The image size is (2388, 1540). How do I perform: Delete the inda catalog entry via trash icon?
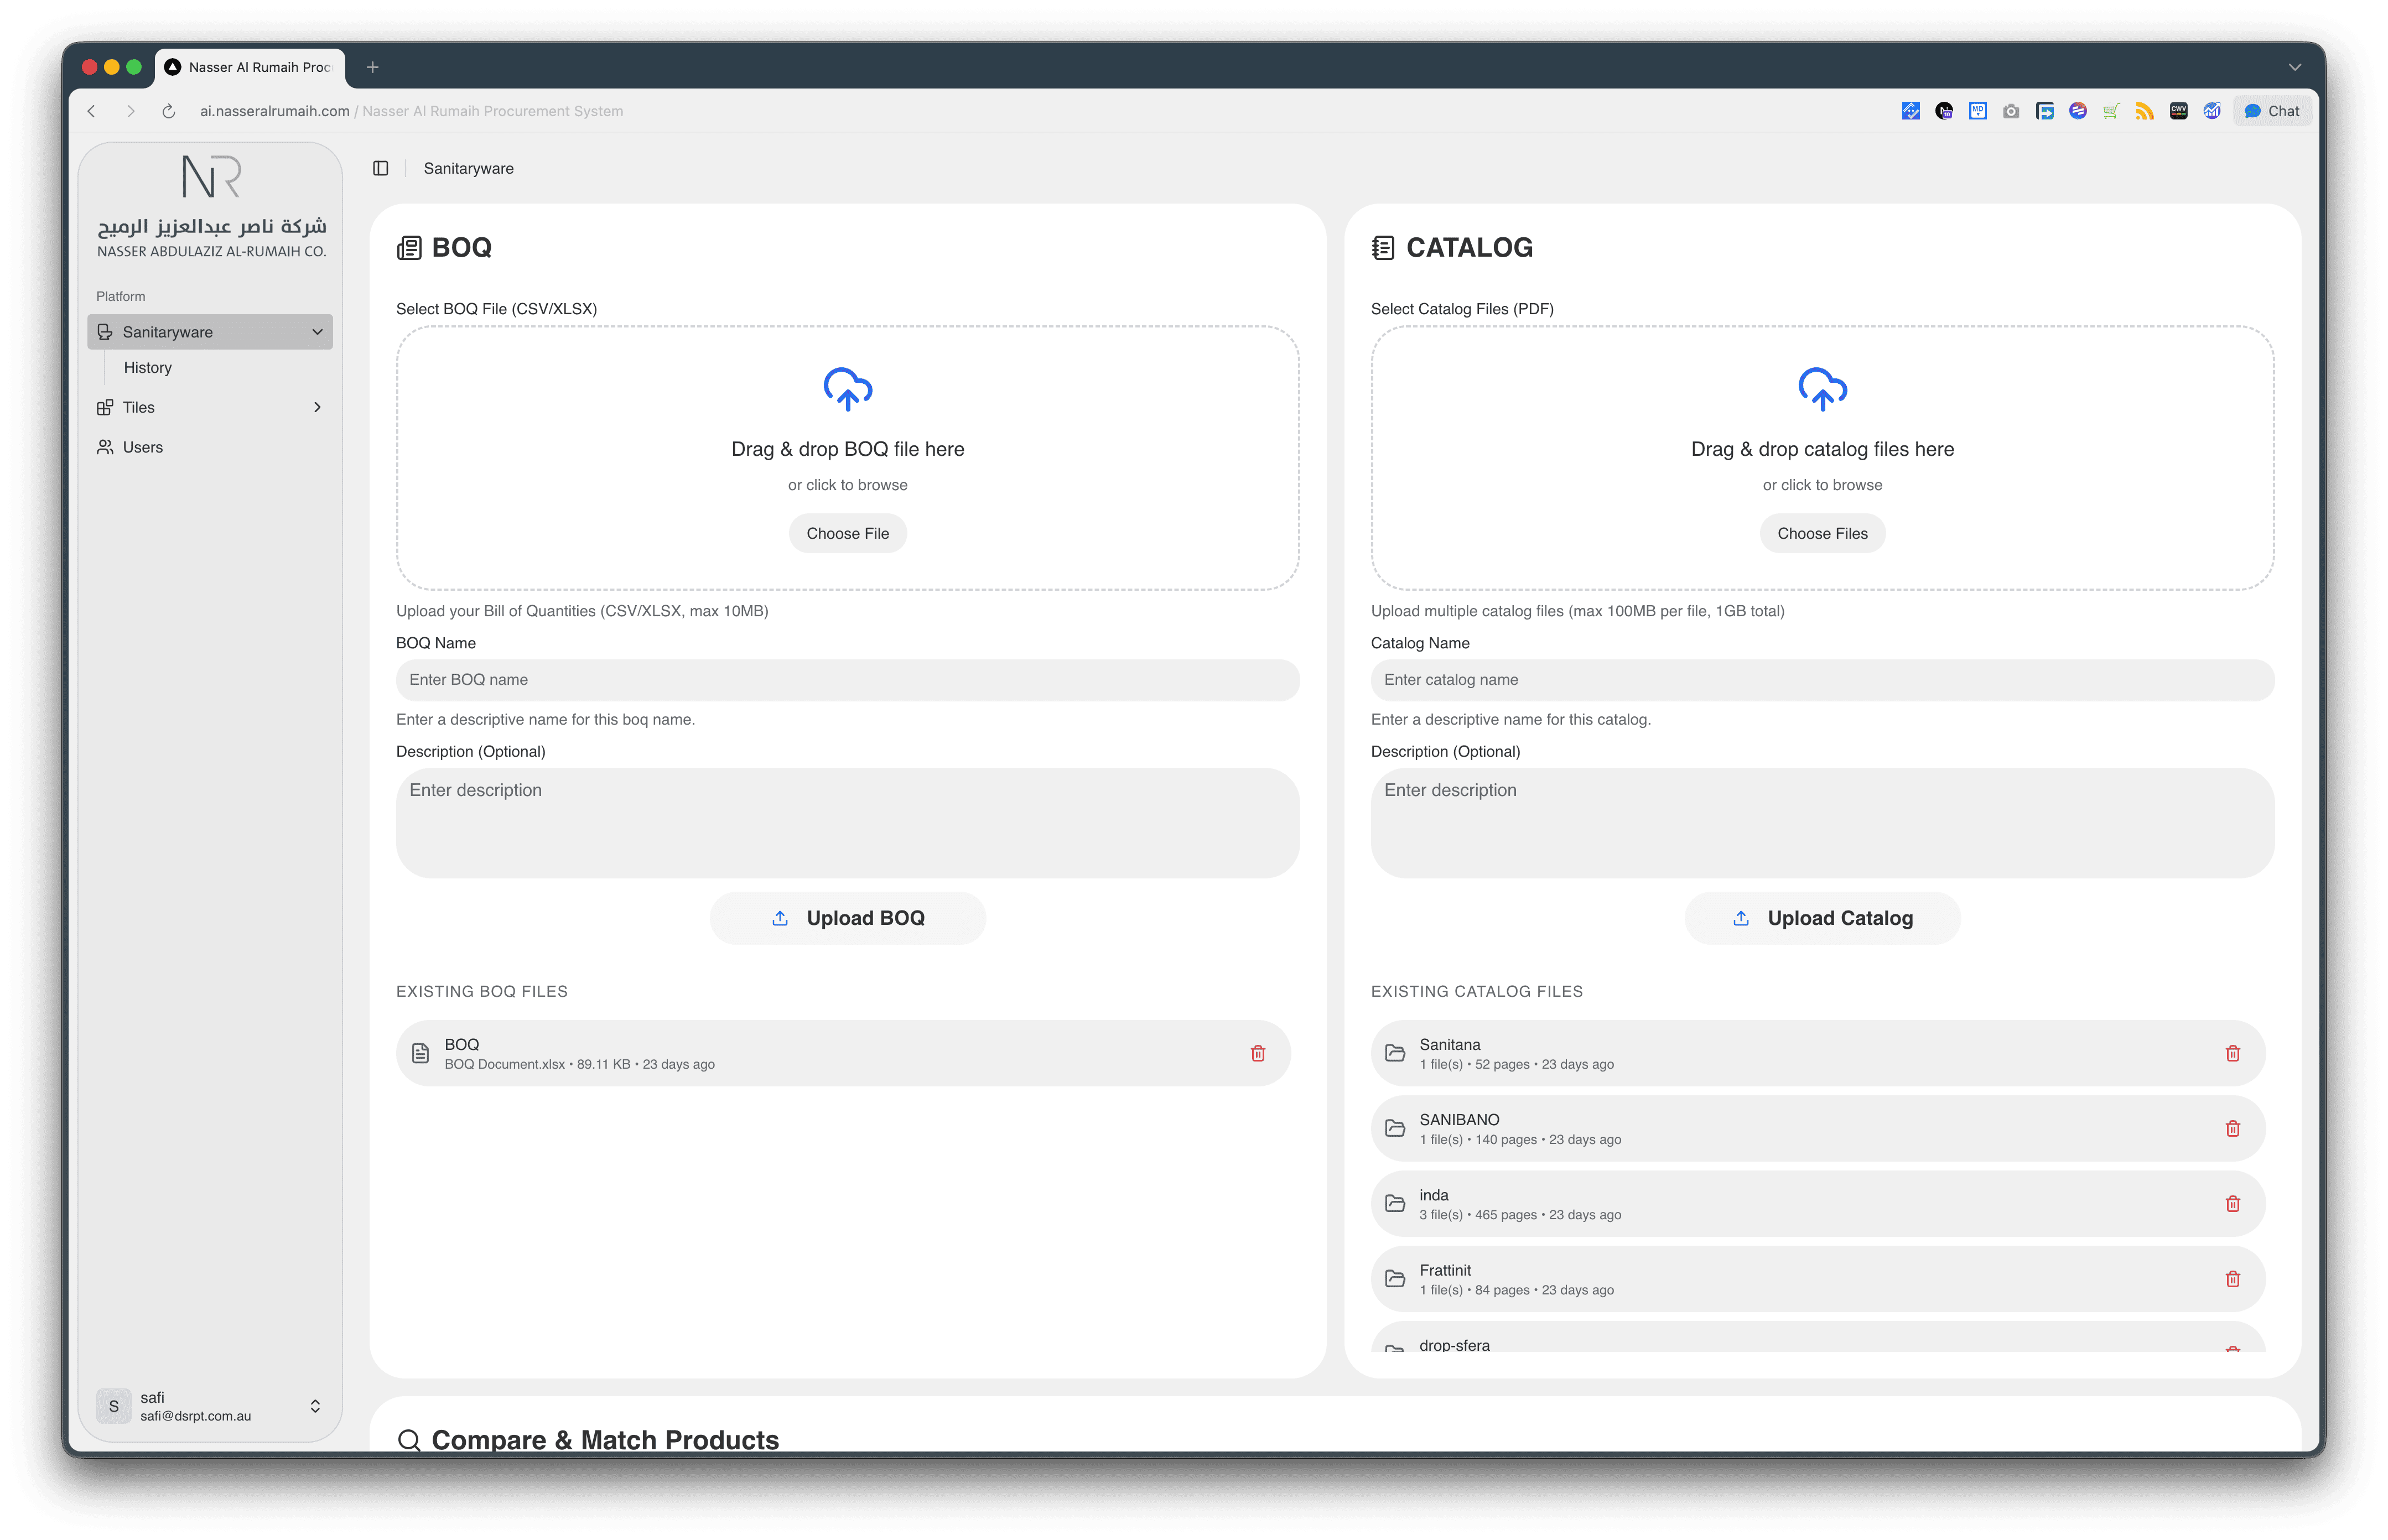point(2233,1203)
